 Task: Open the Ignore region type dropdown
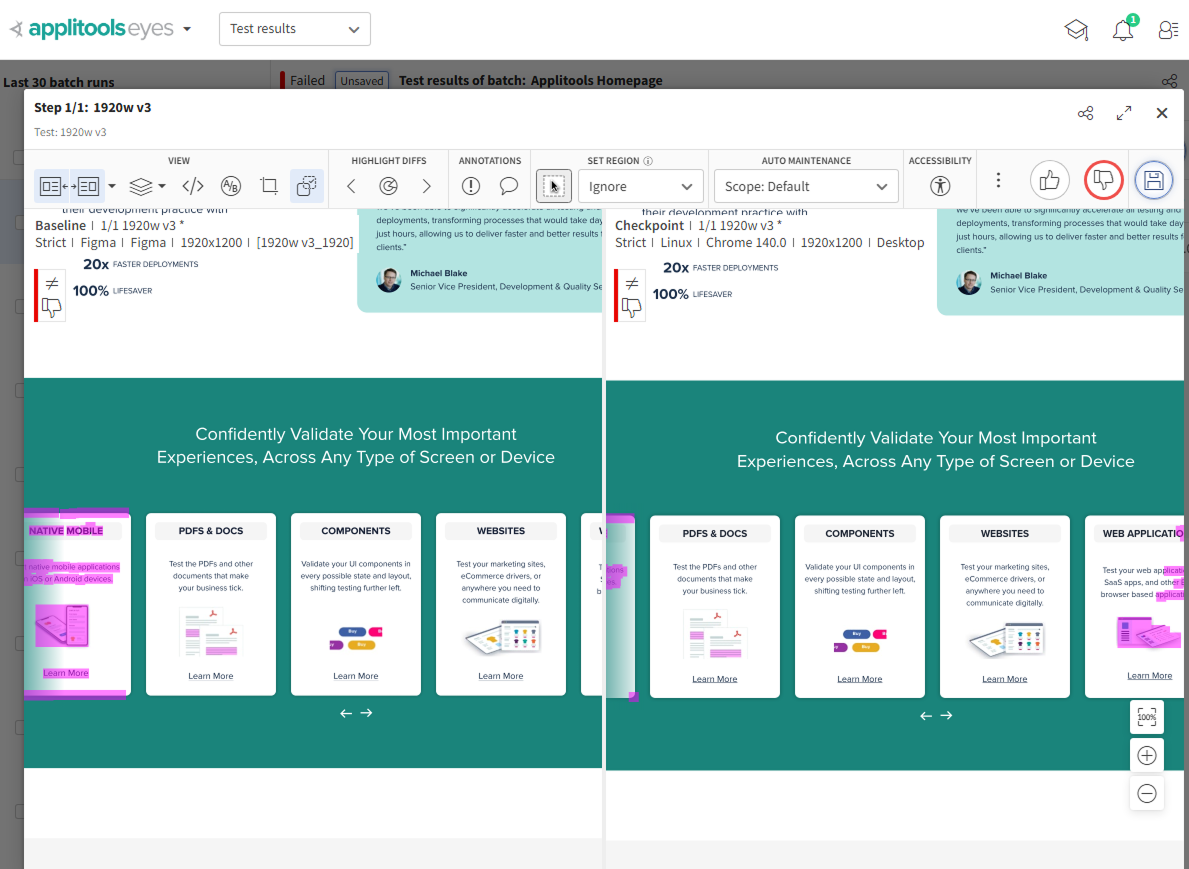click(x=640, y=186)
